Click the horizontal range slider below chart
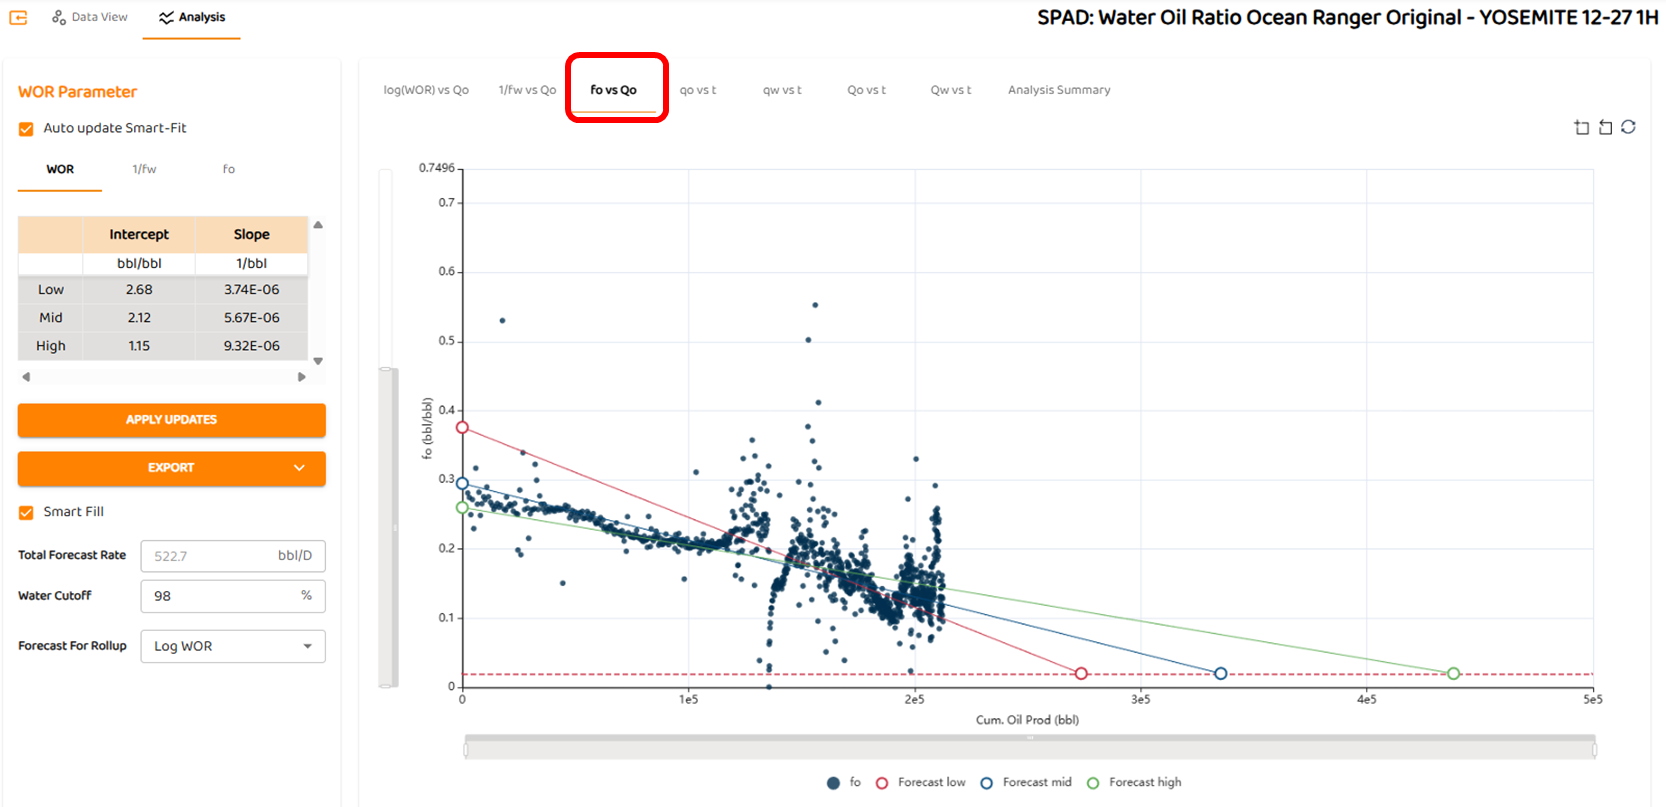Viewport: 1666px width, 807px height. click(1029, 749)
